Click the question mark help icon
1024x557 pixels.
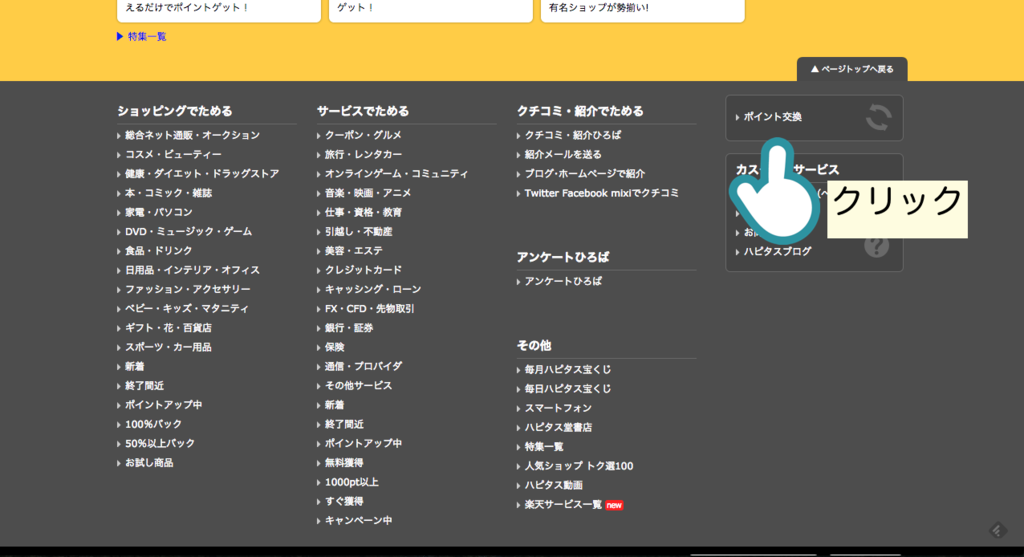876,246
